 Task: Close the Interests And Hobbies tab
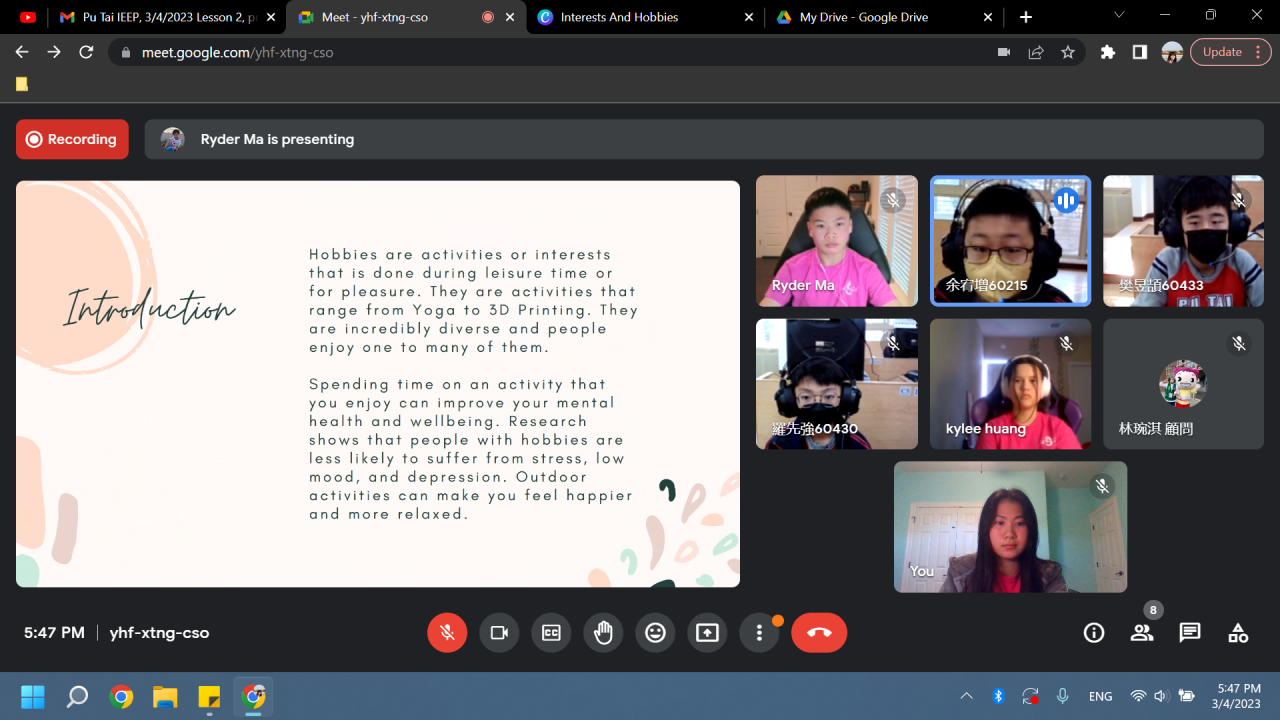(750, 17)
